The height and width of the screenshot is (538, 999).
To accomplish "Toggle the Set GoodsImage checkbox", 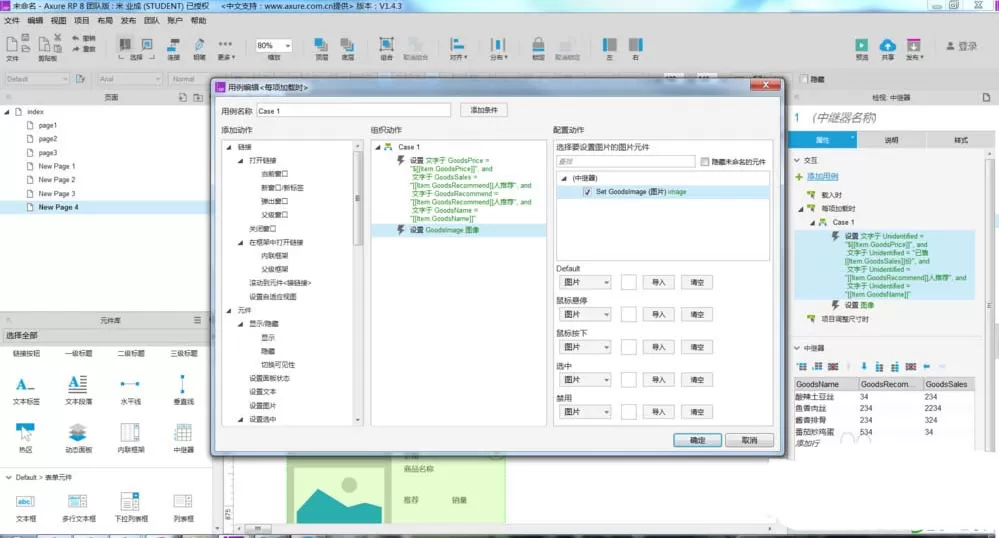I will (x=587, y=192).
